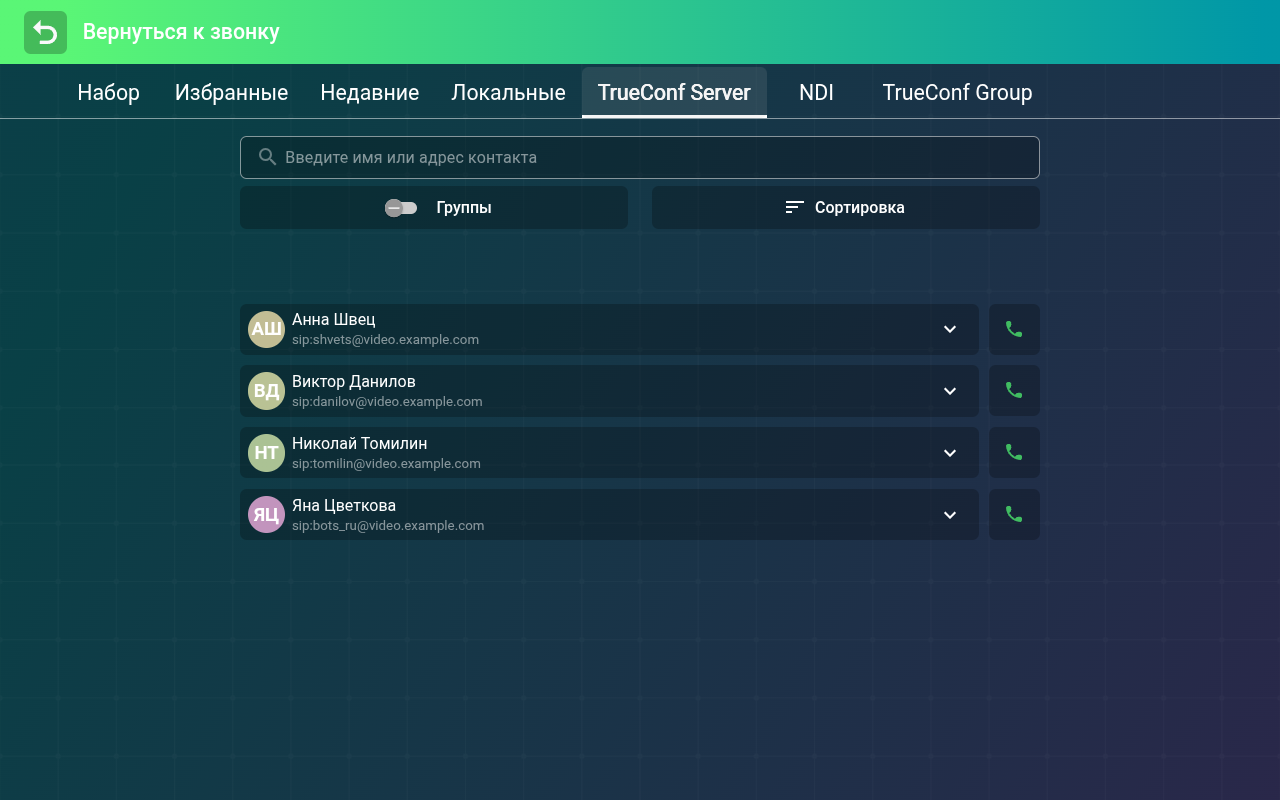Screen dimensions: 1280x800
Task: Click the magnifier icon in search field
Action: 267,157
